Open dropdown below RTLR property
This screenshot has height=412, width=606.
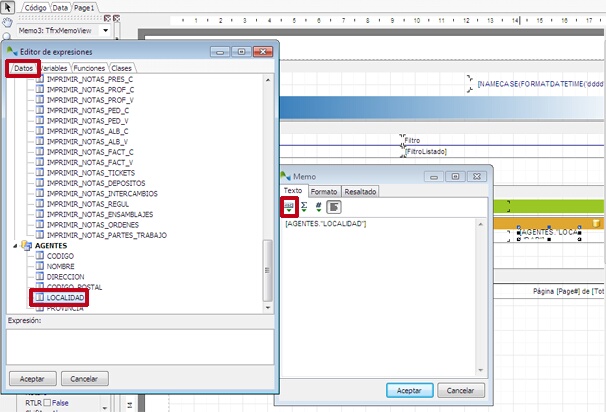[105, 408]
